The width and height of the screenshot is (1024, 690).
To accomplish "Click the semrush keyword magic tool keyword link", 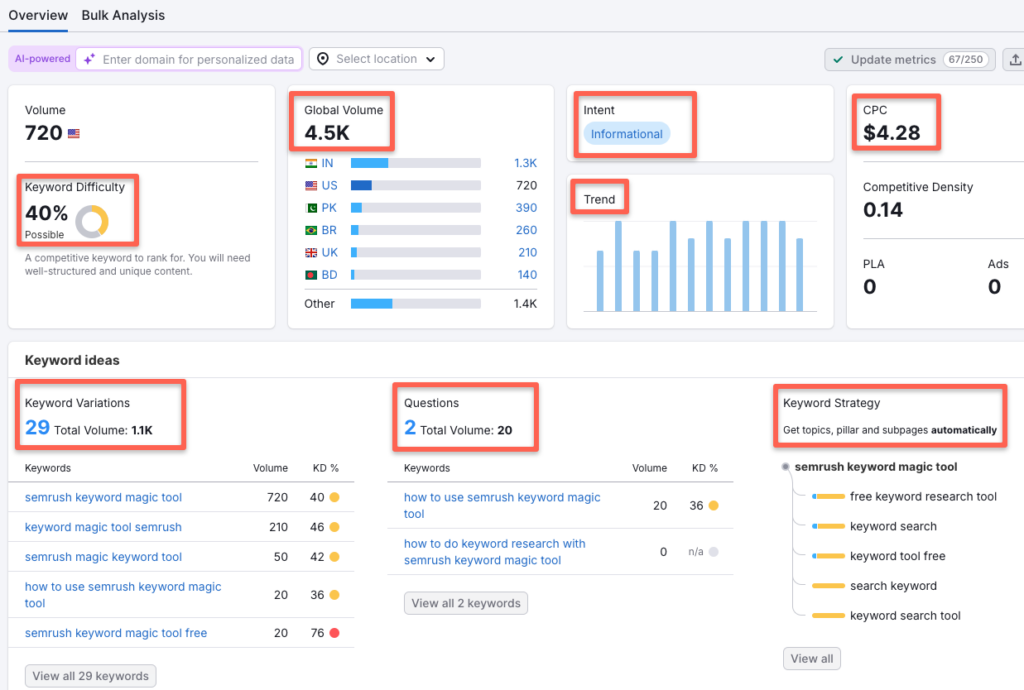I will (x=102, y=497).
